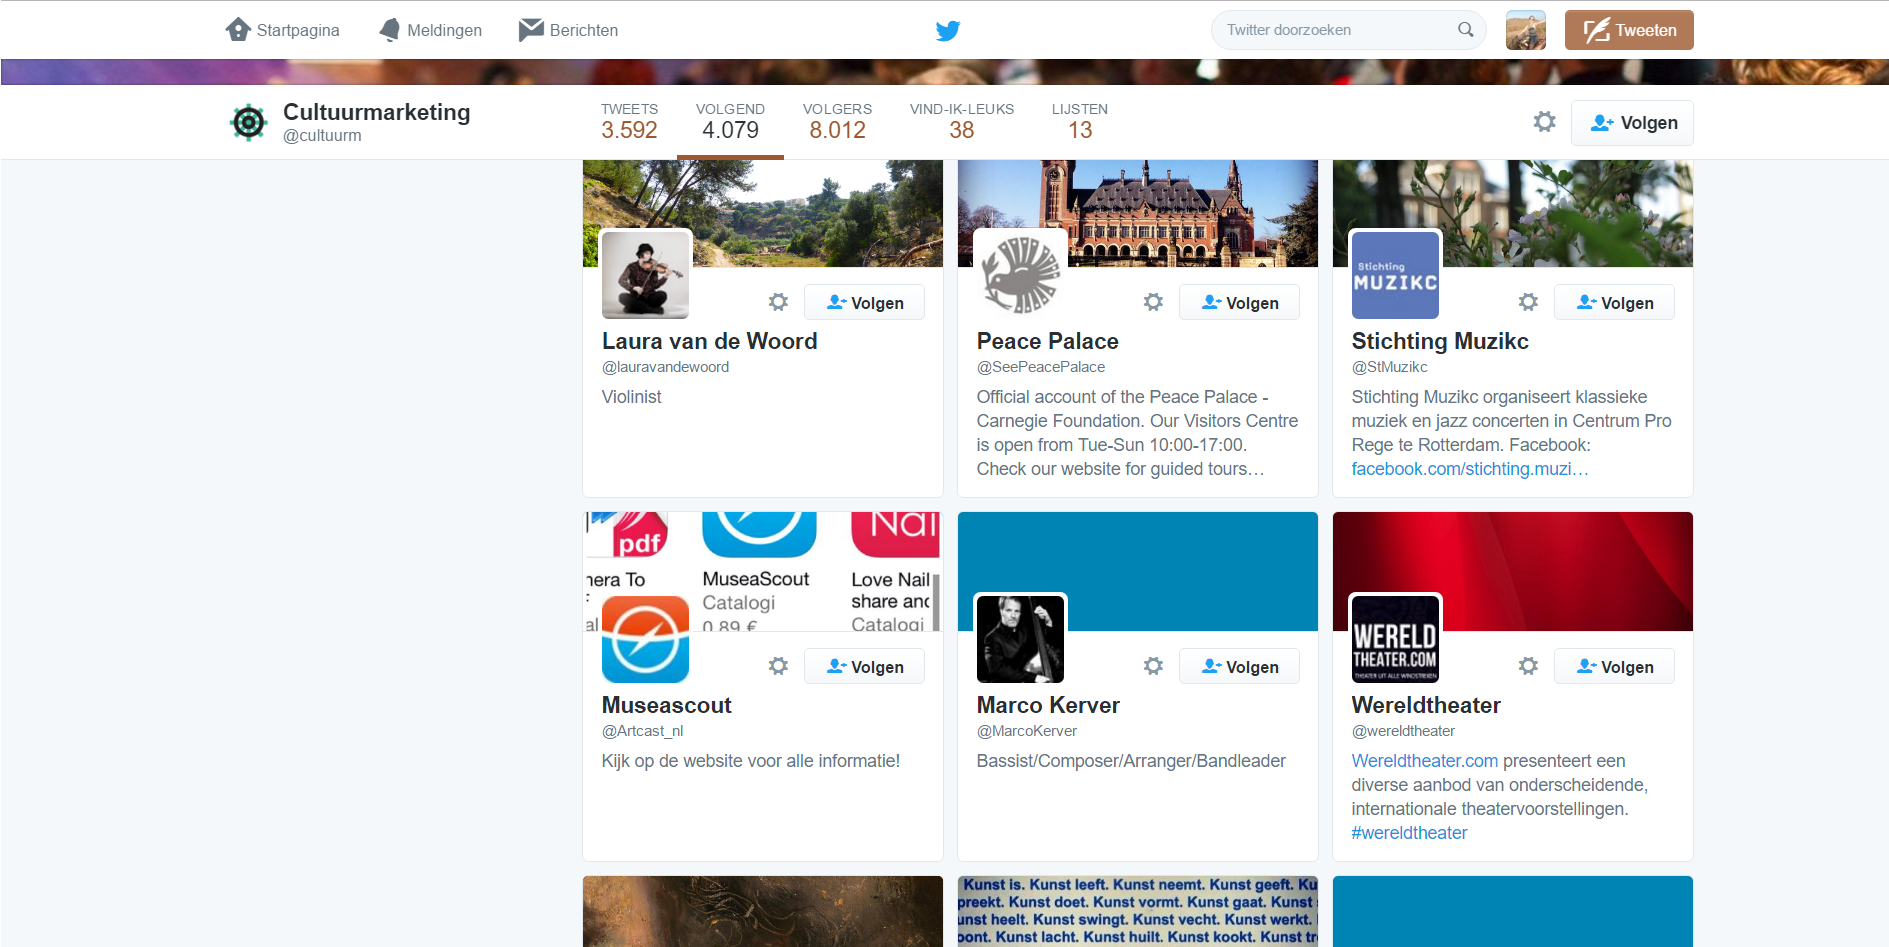Follow Laura van de Woord

pos(864,302)
